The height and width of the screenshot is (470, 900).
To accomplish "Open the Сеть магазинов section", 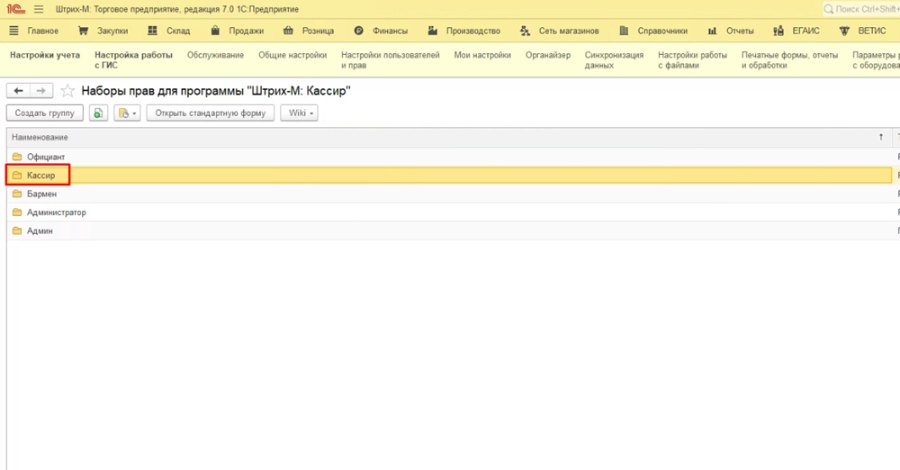I will click(x=568, y=30).
